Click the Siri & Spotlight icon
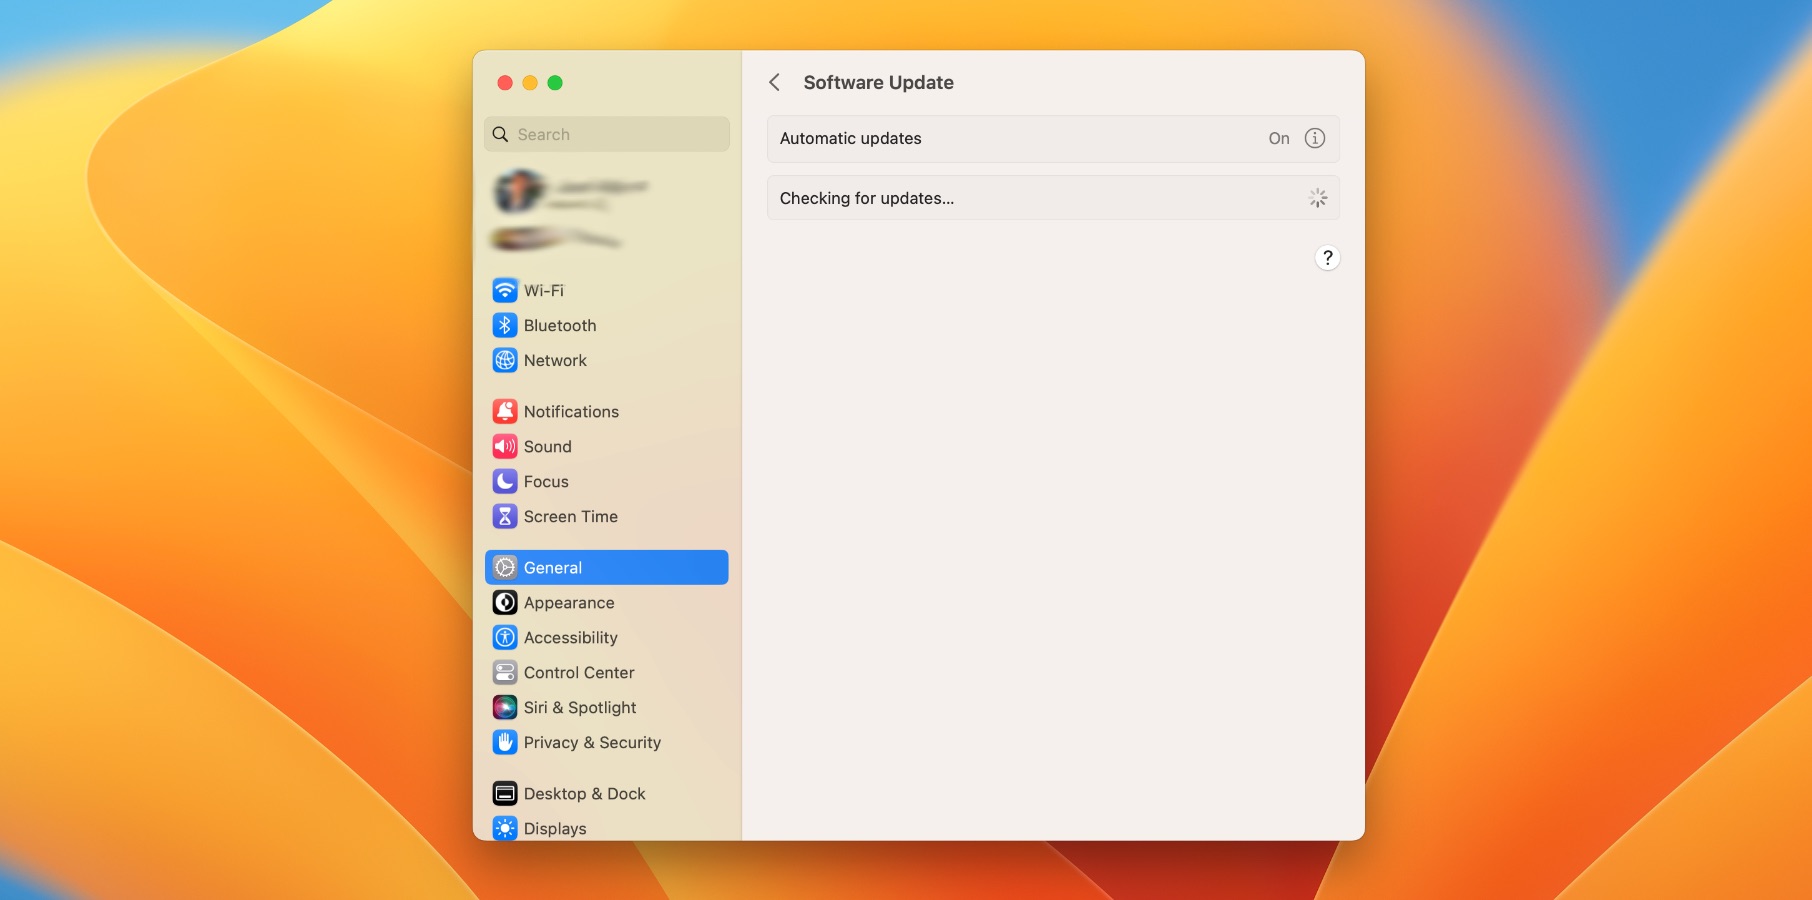This screenshot has width=1812, height=900. (x=505, y=707)
